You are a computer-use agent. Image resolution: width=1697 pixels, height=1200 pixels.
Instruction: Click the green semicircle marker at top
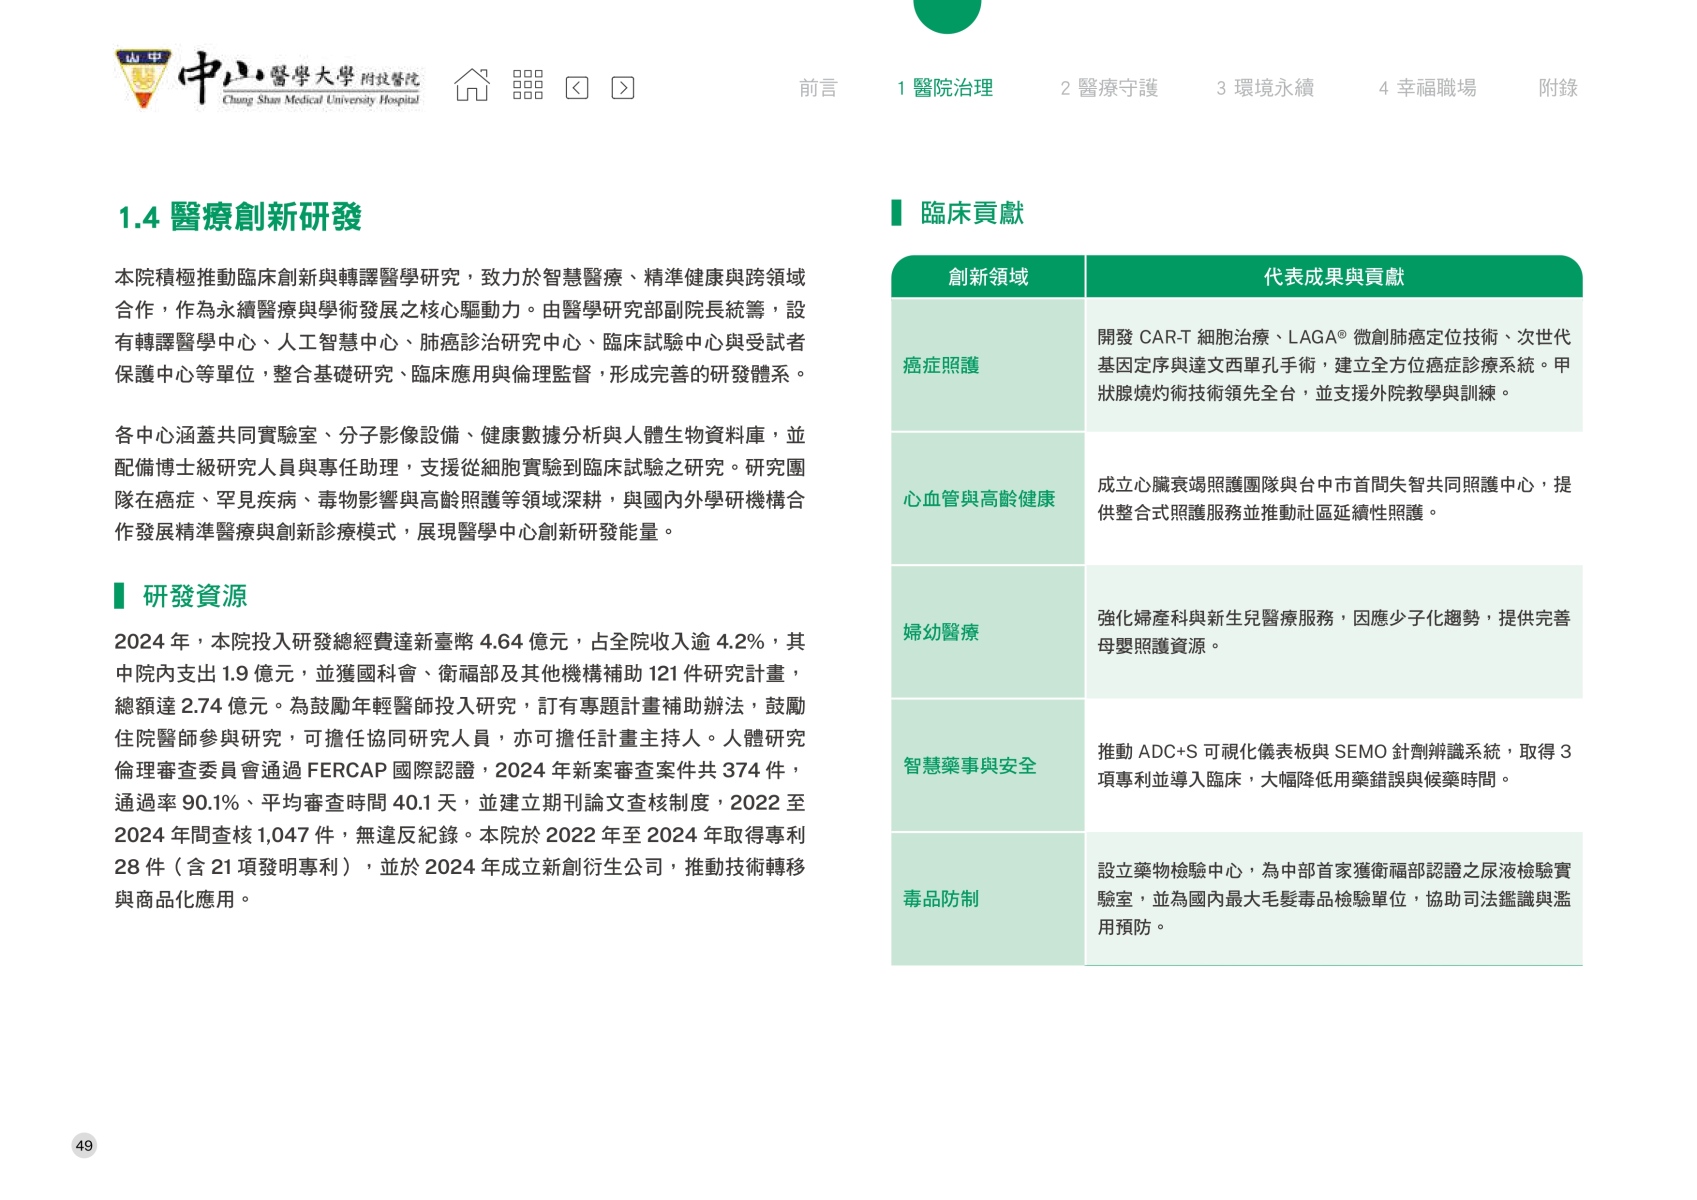tap(946, 14)
